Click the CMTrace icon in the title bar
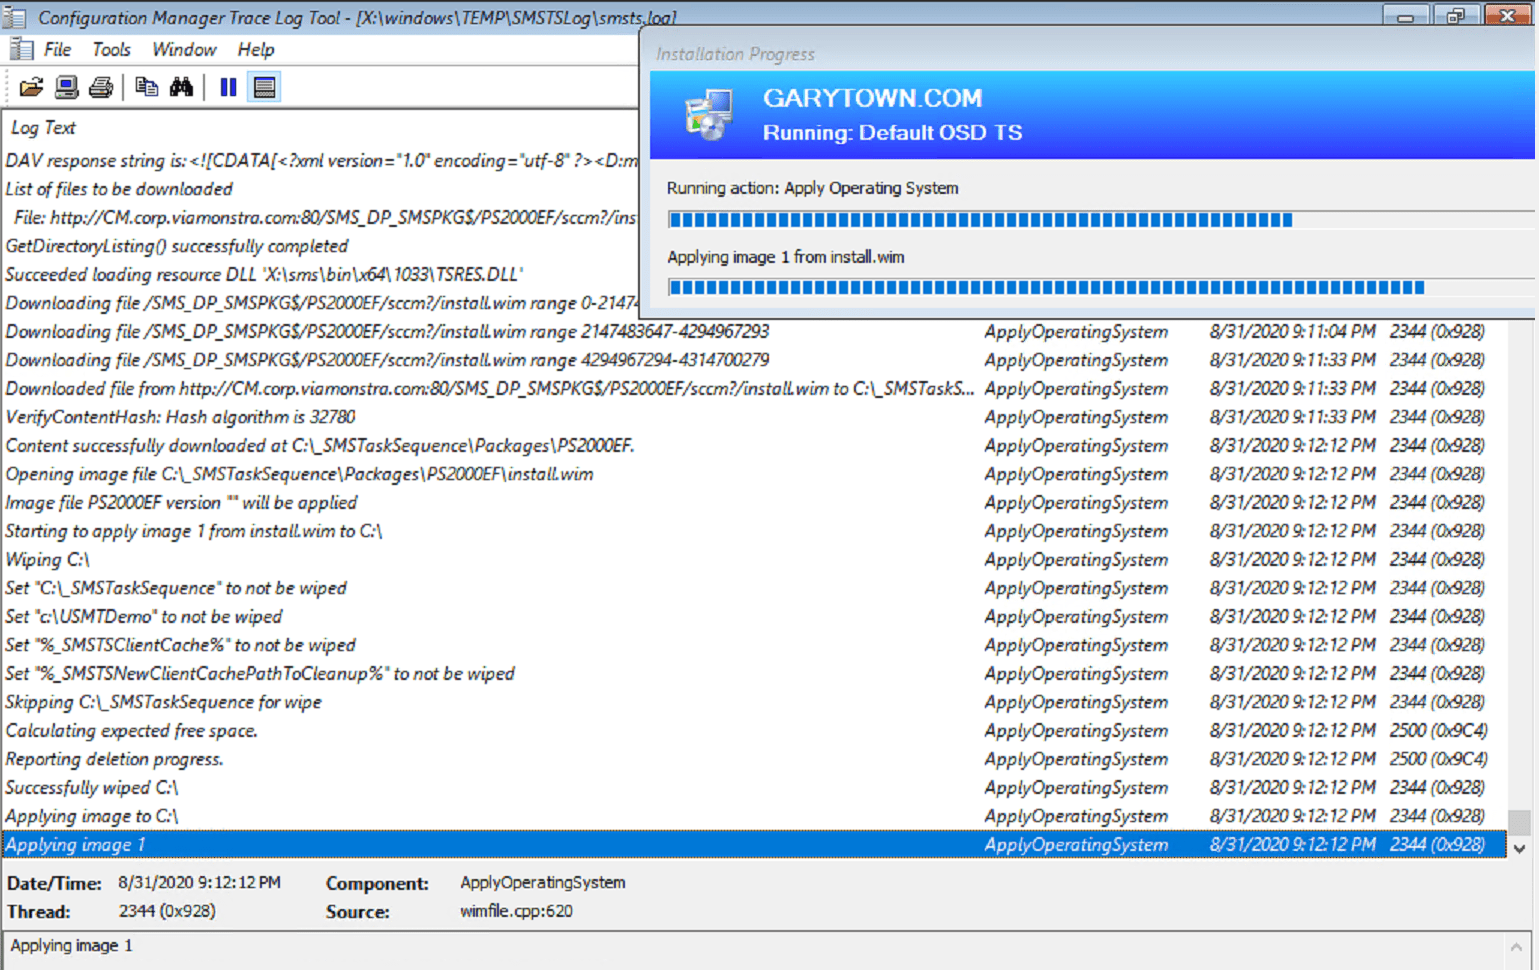The image size is (1539, 970). (x=15, y=16)
